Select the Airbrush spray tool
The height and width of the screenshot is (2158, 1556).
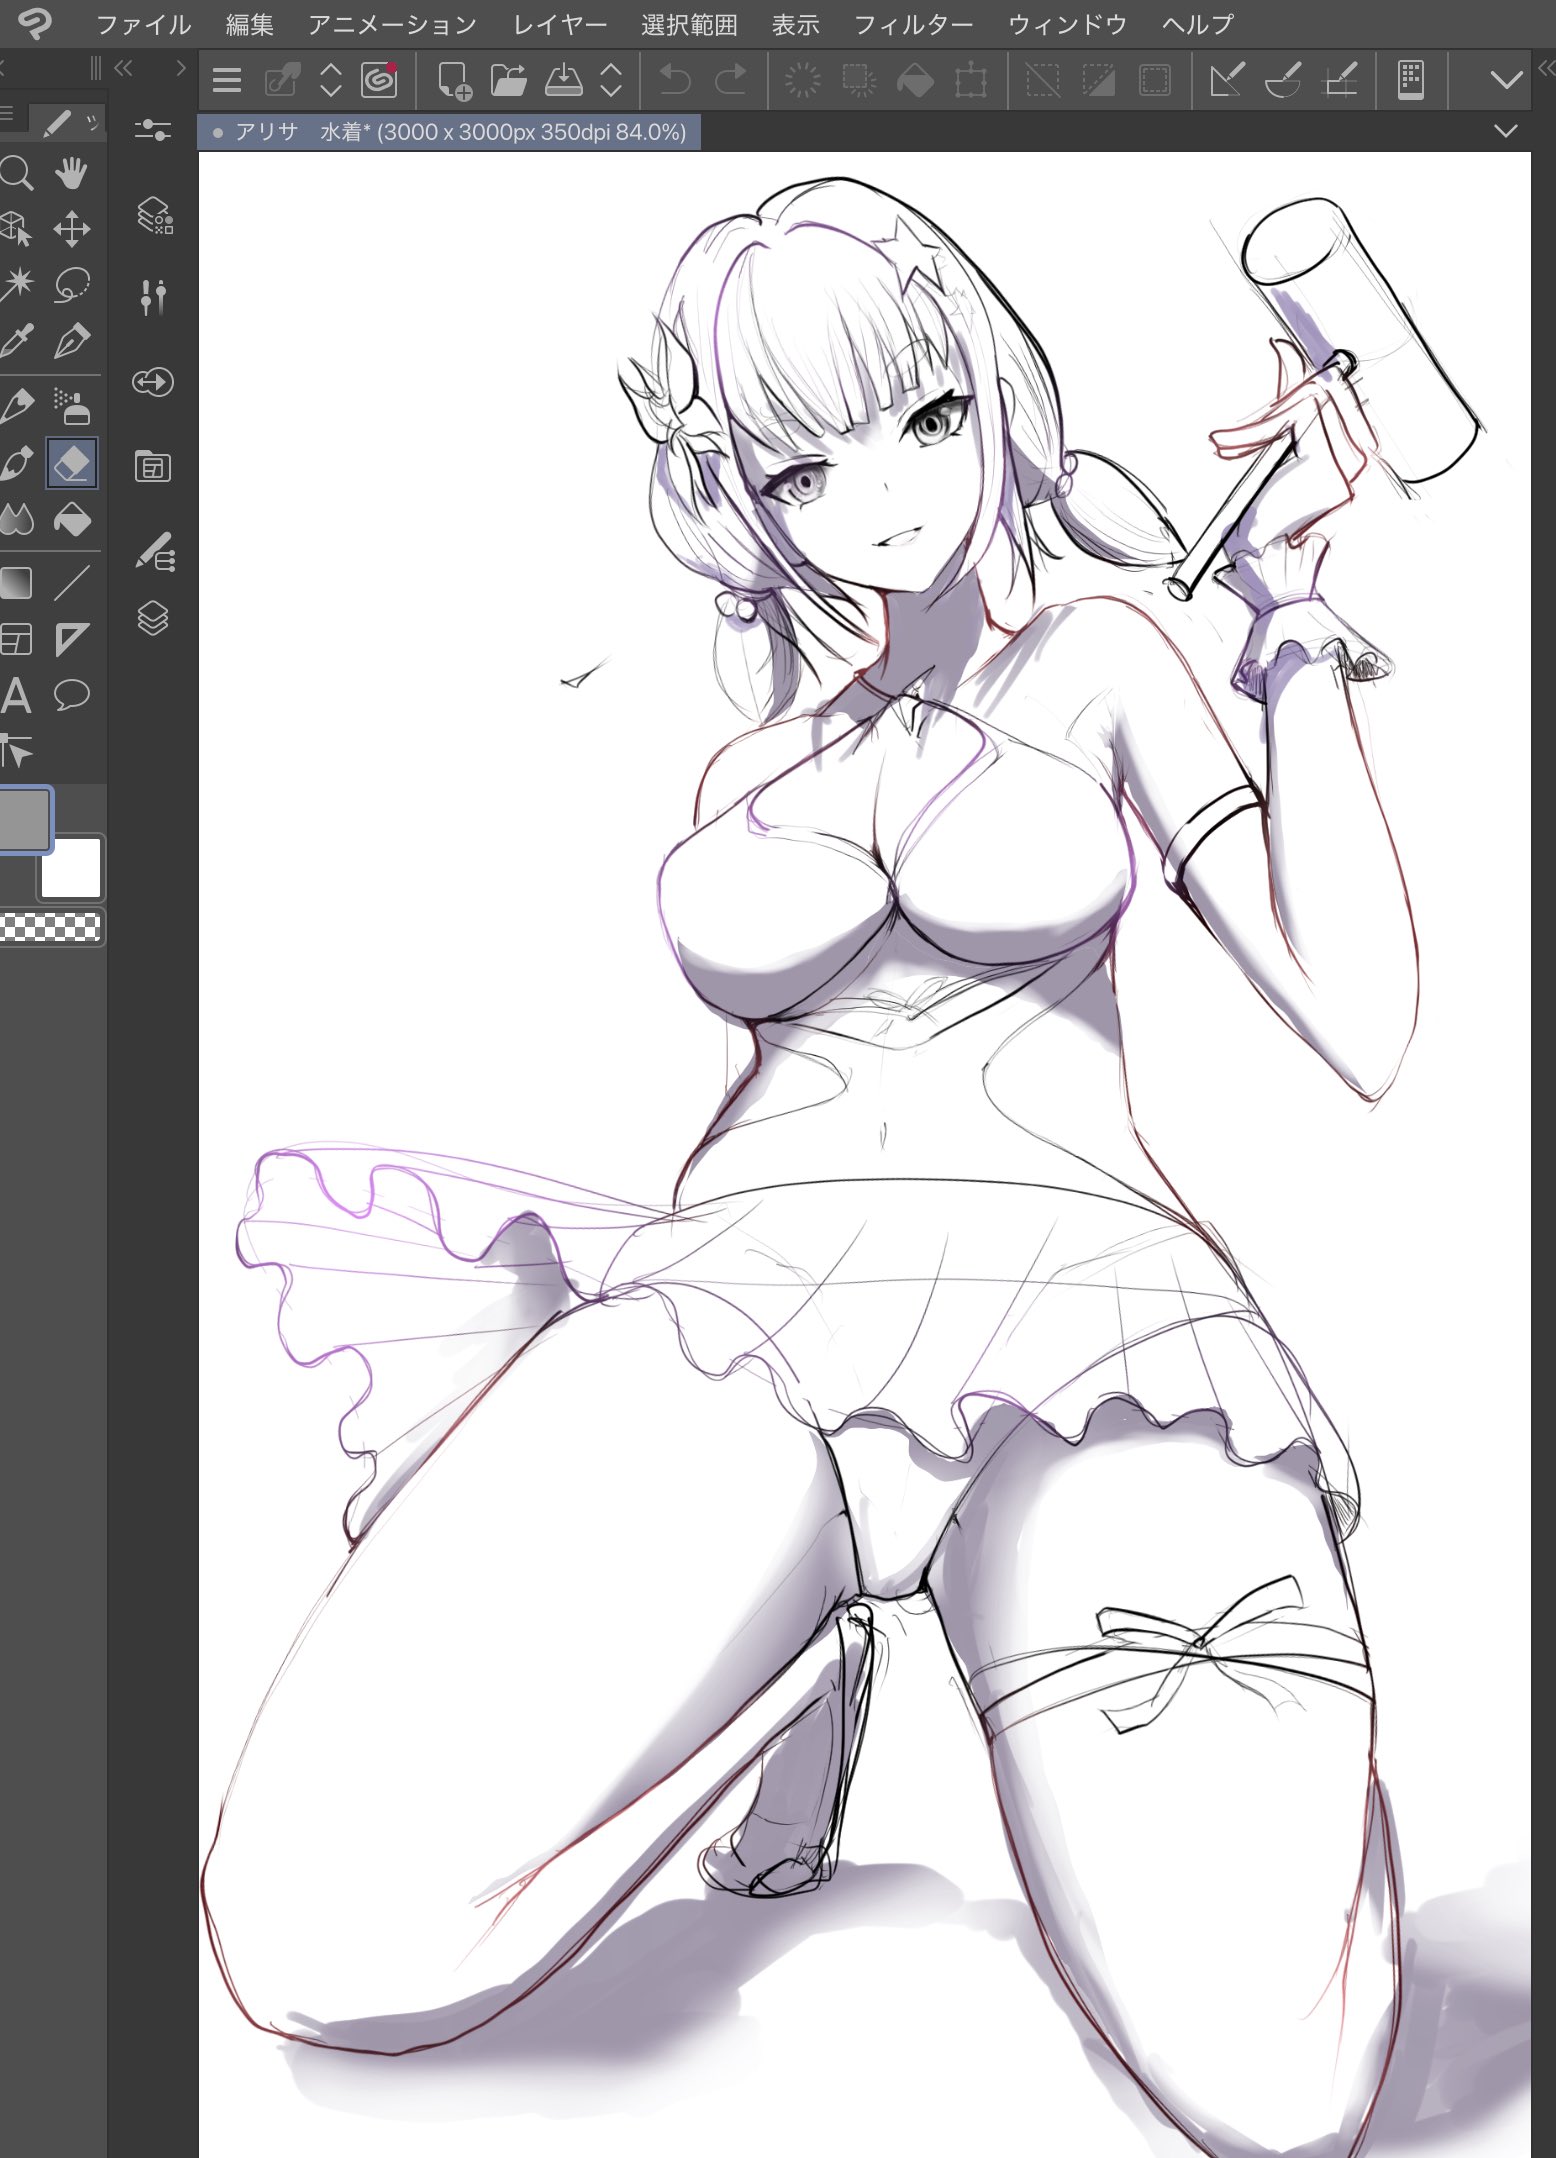[x=72, y=406]
